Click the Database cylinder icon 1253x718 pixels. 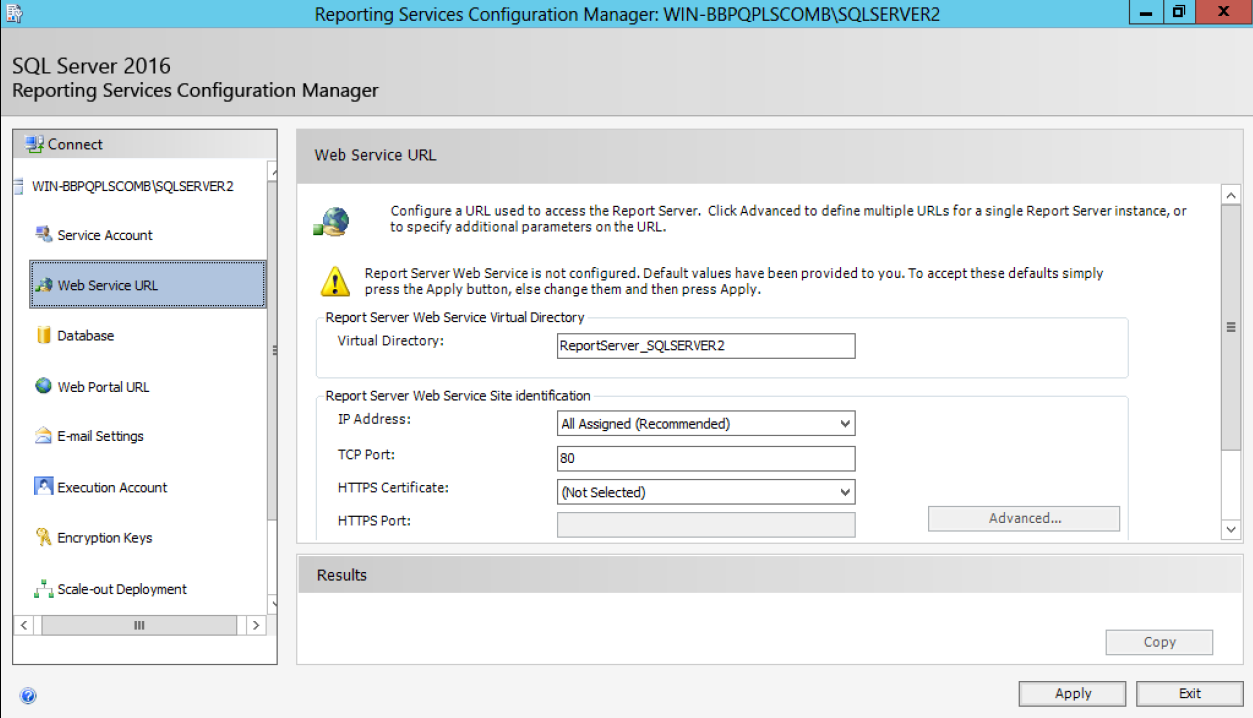pyautogui.click(x=44, y=335)
